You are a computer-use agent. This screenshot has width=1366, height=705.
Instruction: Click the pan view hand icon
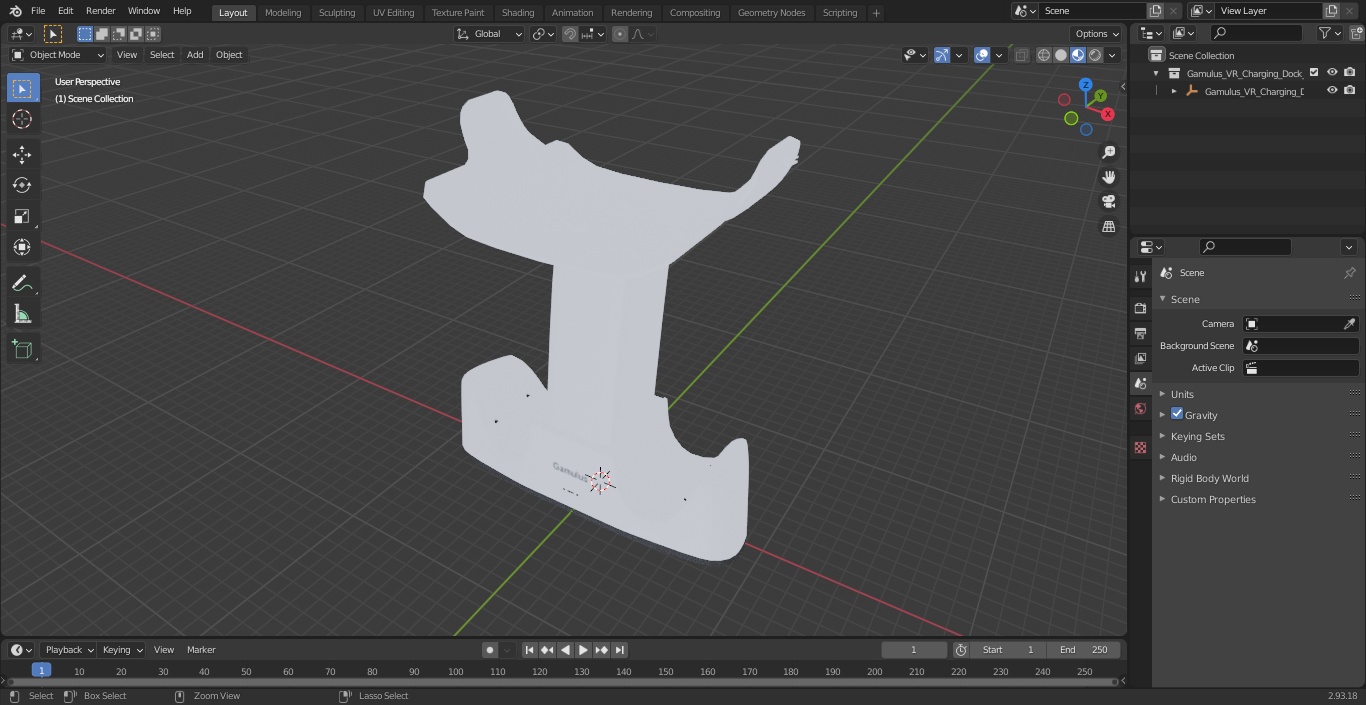(1108, 177)
